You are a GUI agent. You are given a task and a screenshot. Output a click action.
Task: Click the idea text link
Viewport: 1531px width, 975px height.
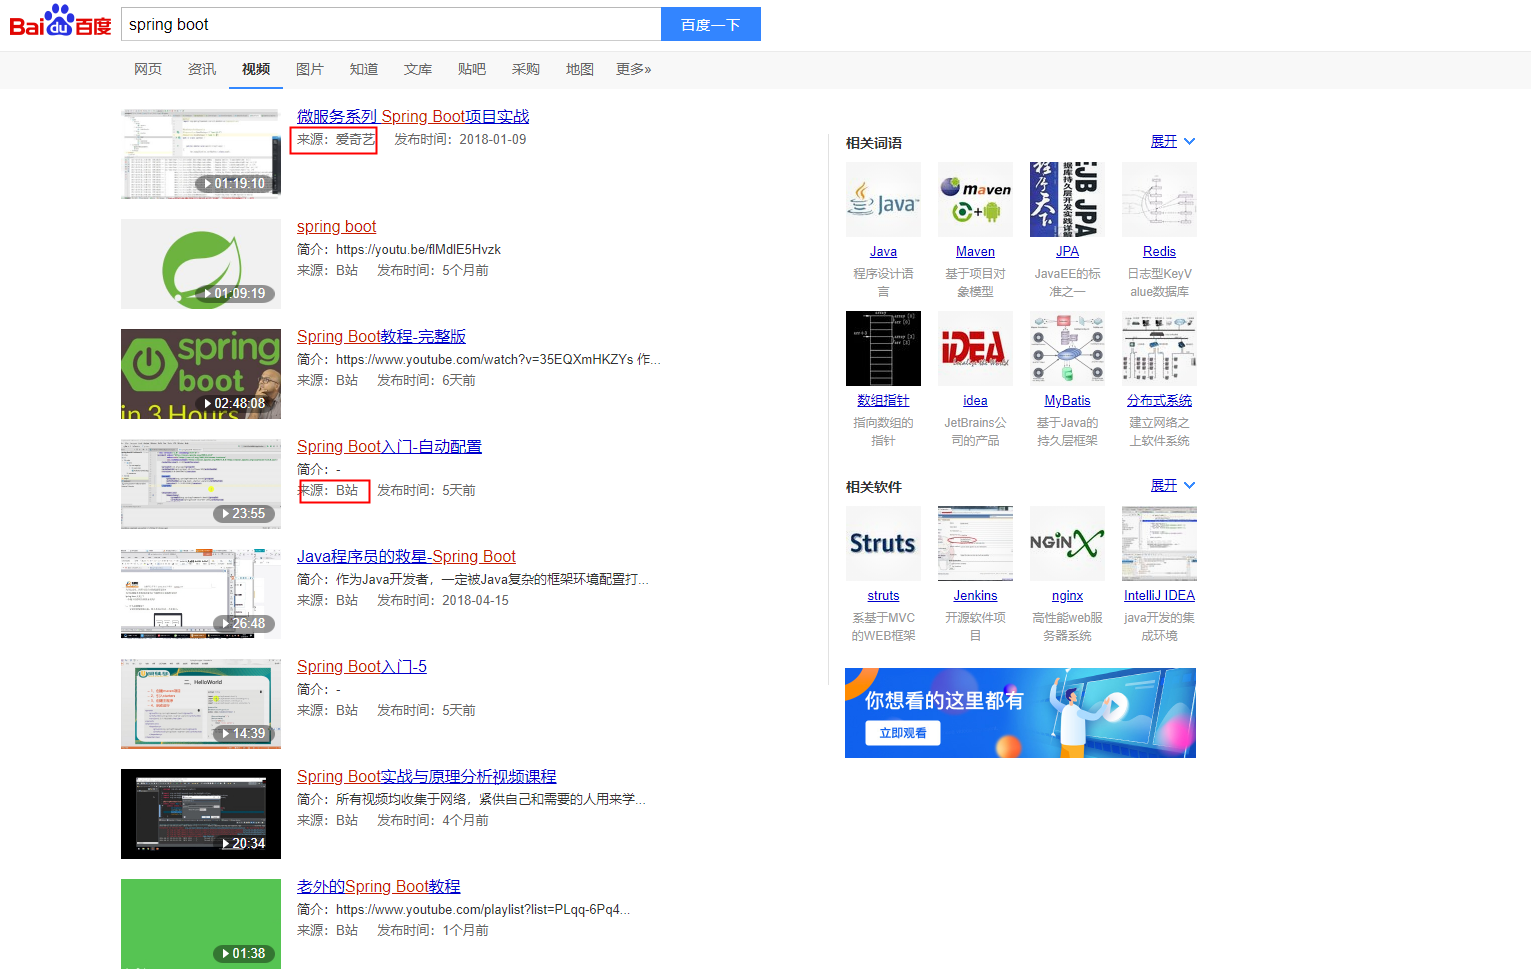[975, 401]
